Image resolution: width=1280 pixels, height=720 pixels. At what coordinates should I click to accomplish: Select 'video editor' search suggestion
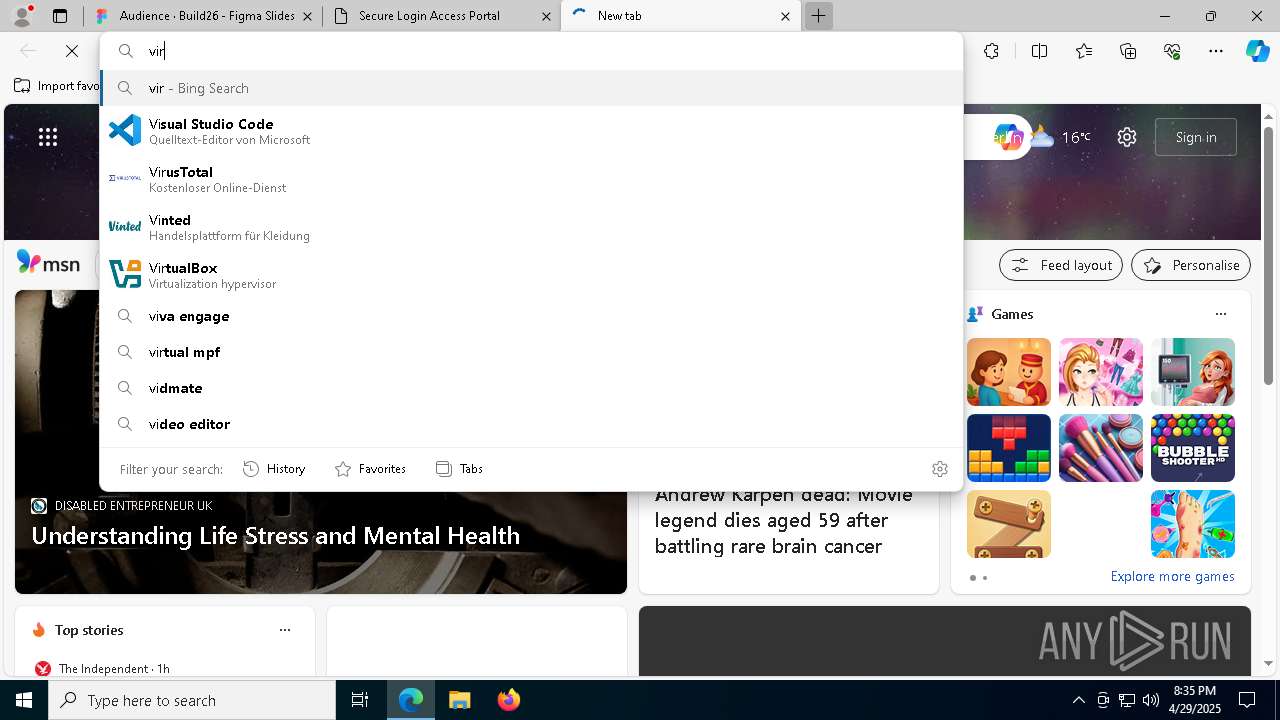(x=531, y=424)
